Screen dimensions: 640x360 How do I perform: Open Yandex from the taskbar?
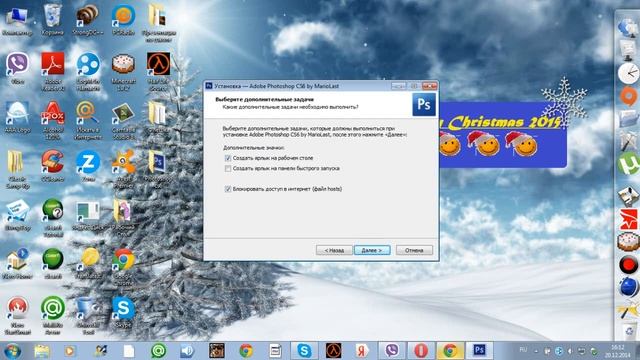[x=362, y=351]
